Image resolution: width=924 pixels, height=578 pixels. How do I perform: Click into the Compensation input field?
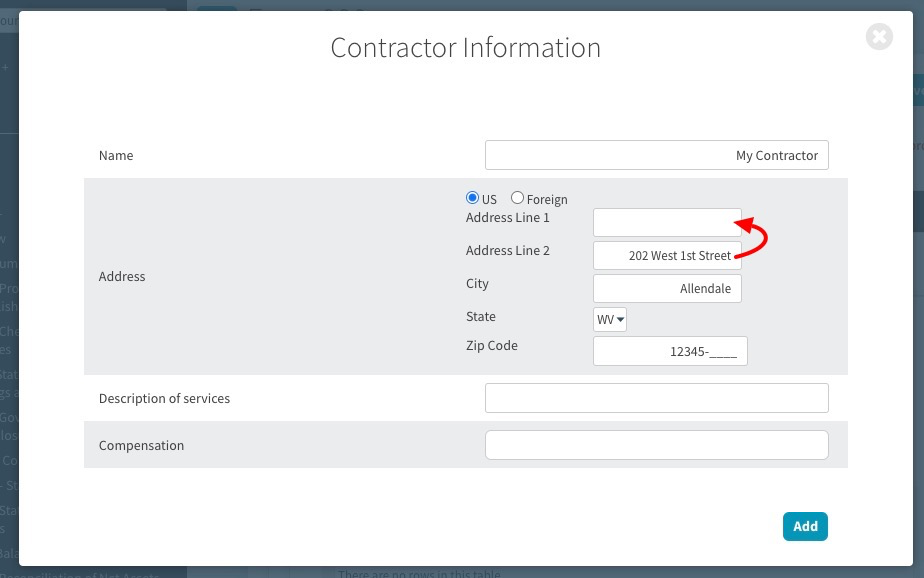tap(656, 445)
